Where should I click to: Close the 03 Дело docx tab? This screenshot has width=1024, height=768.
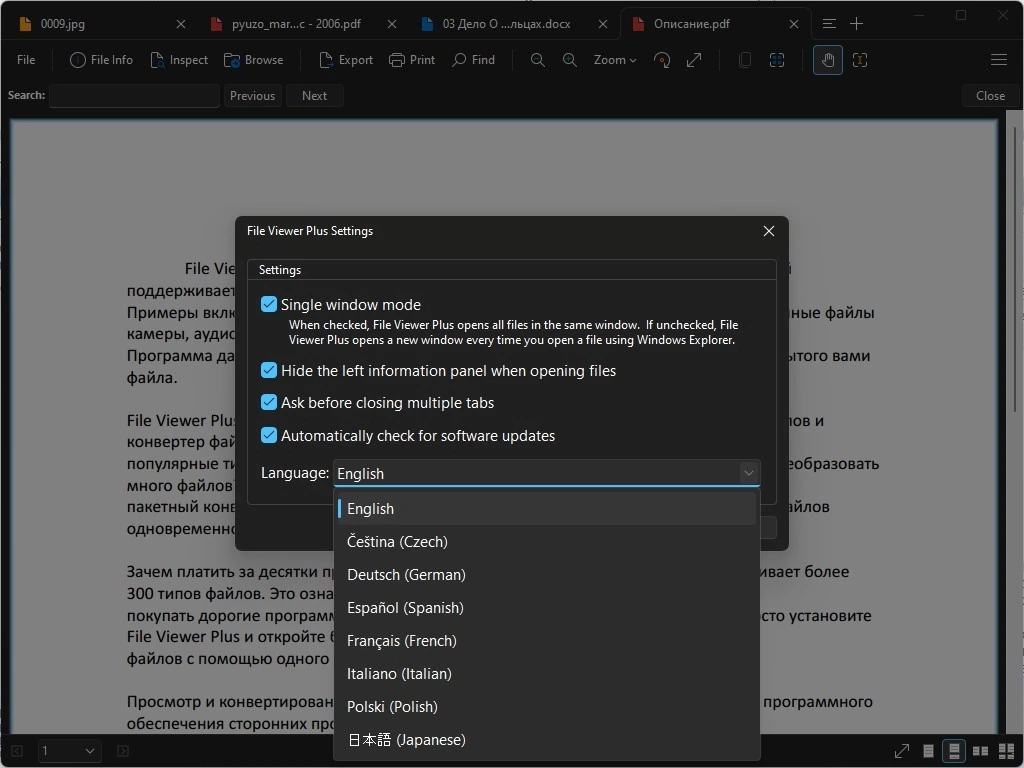click(603, 24)
